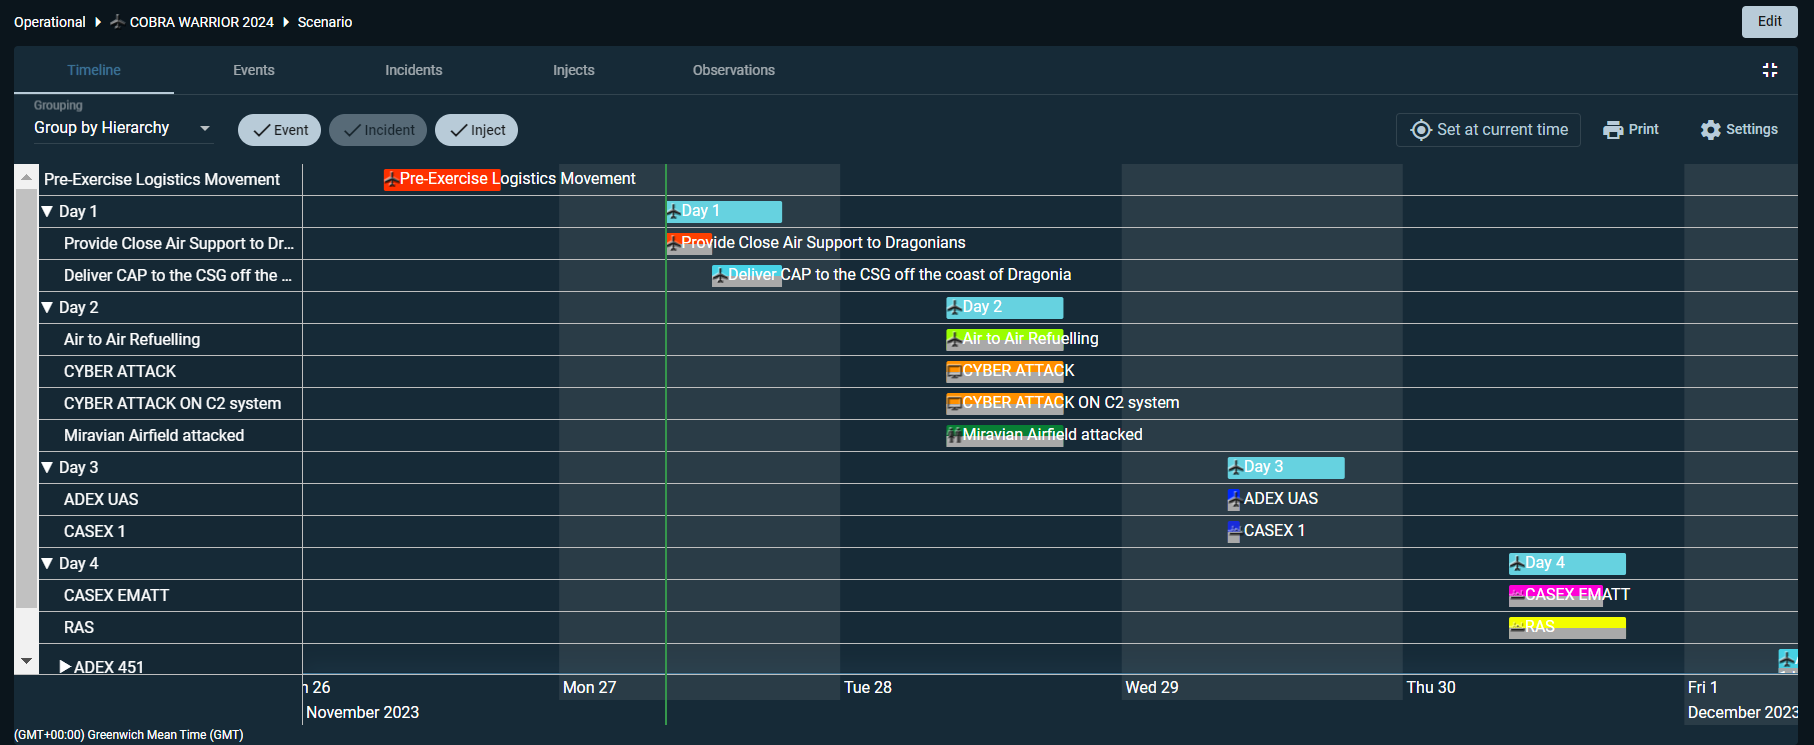Open the Group by Hierarchy dropdown
The width and height of the screenshot is (1814, 745).
pyautogui.click(x=122, y=128)
